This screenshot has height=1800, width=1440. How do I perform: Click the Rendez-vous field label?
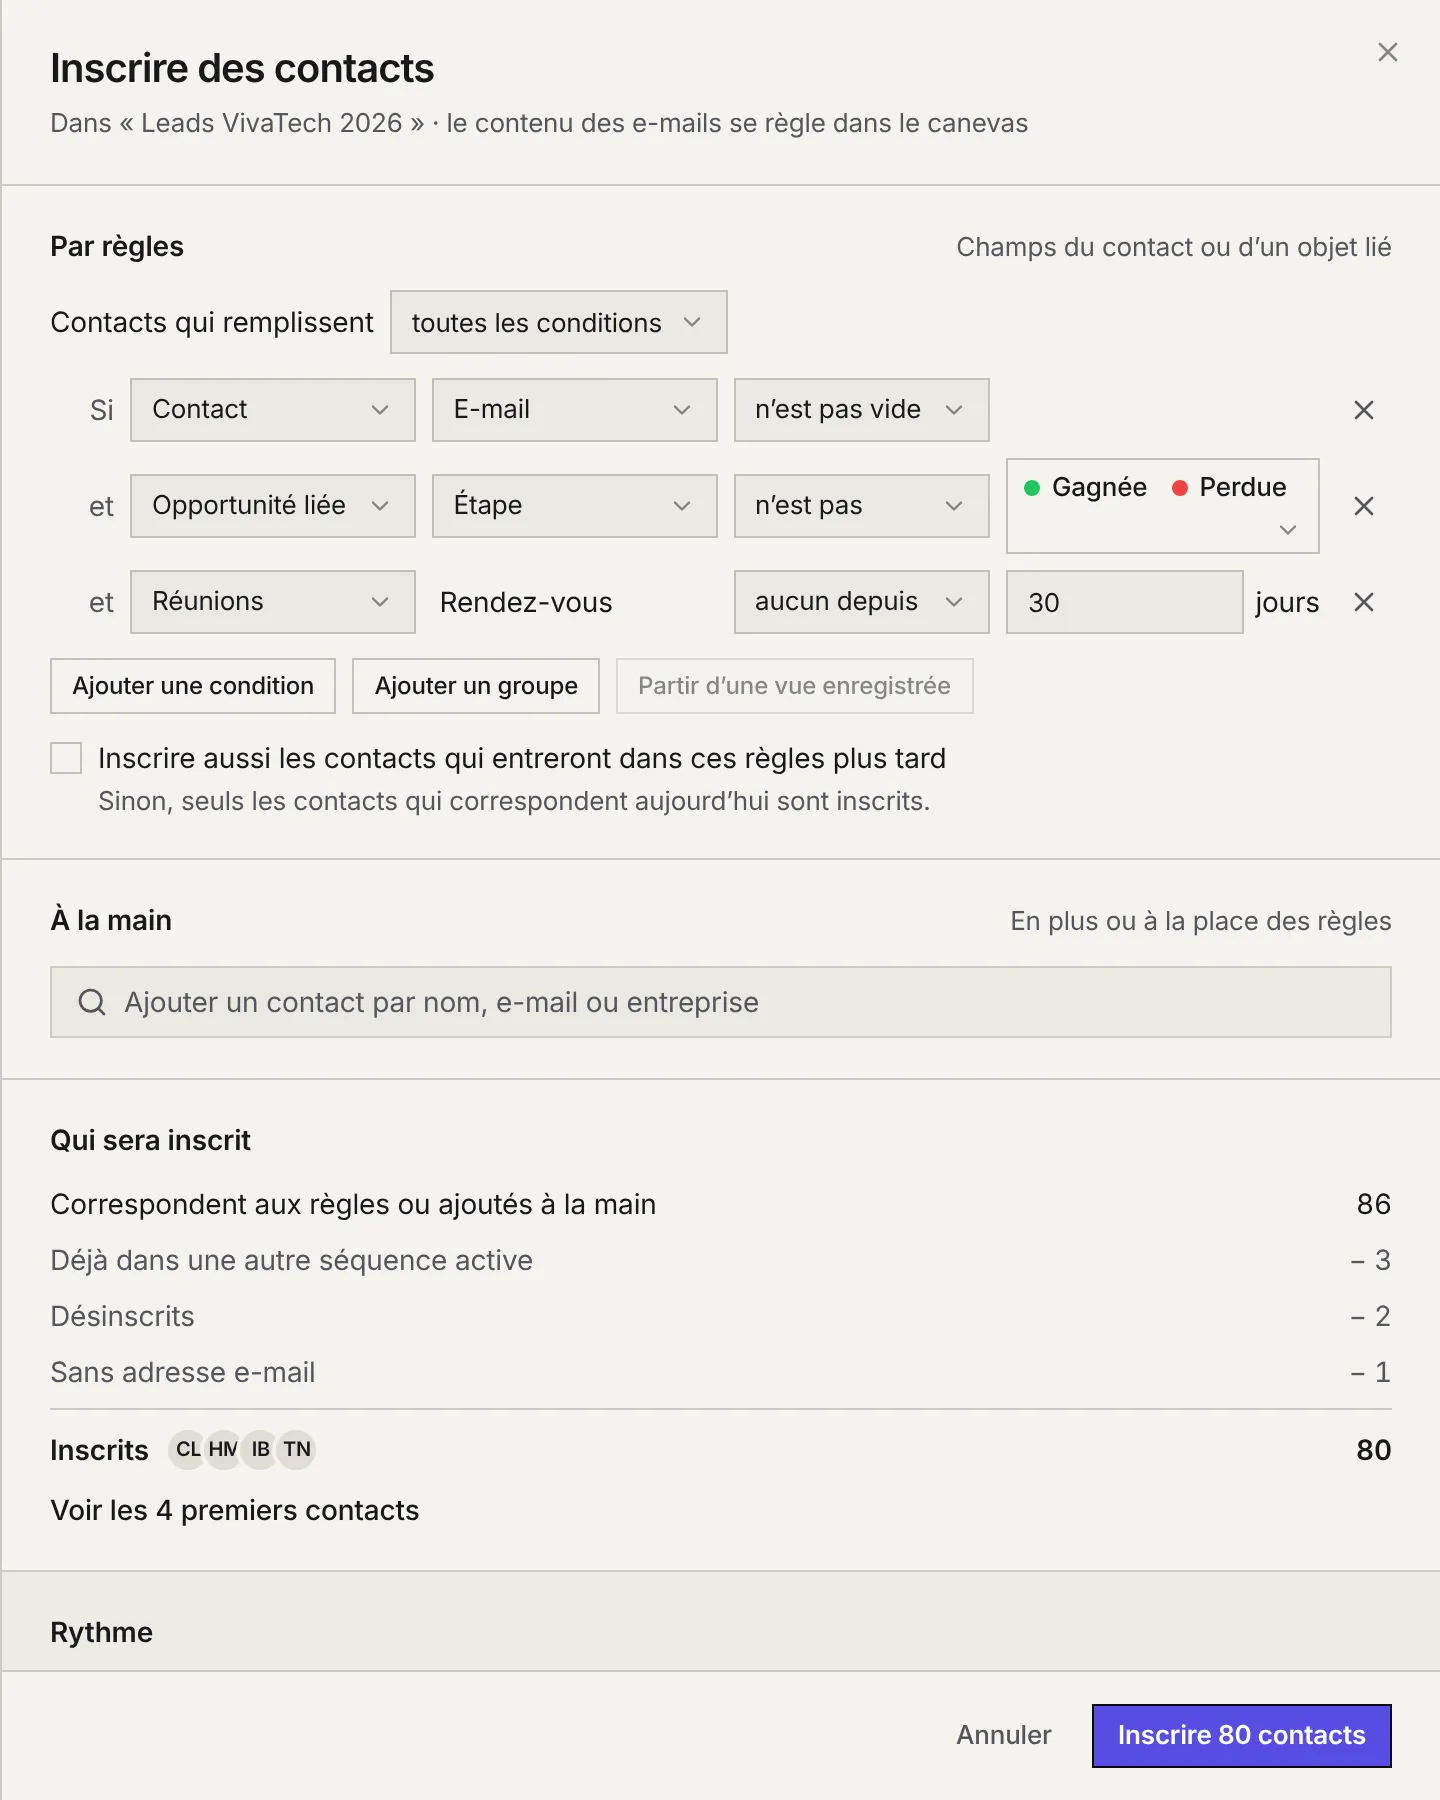tap(526, 602)
